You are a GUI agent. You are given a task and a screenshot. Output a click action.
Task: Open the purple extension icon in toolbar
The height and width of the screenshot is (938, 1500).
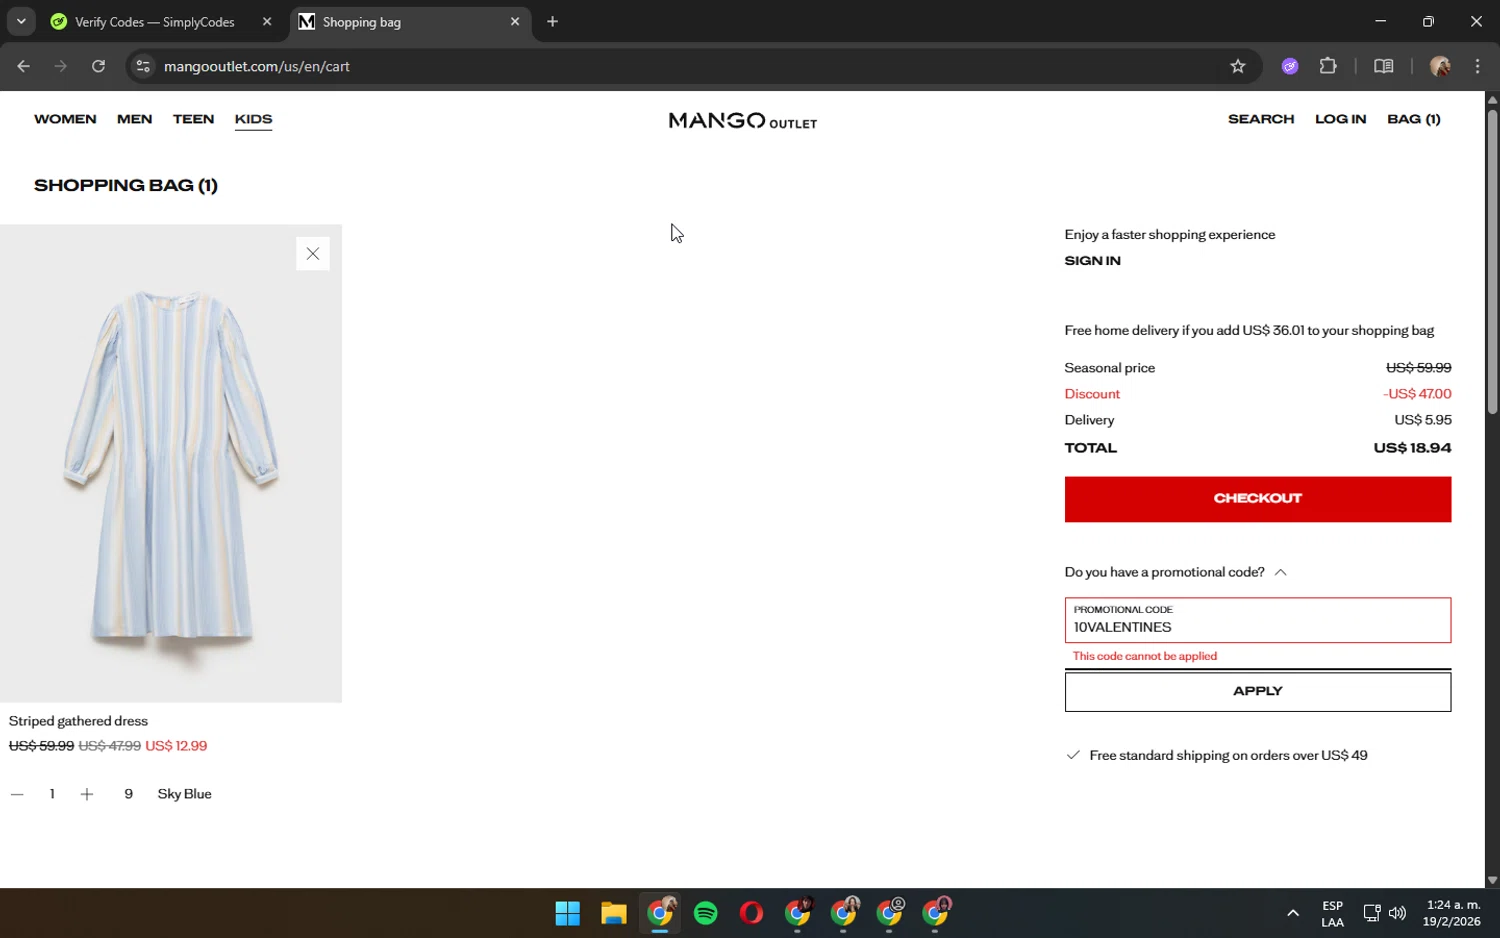click(1290, 66)
